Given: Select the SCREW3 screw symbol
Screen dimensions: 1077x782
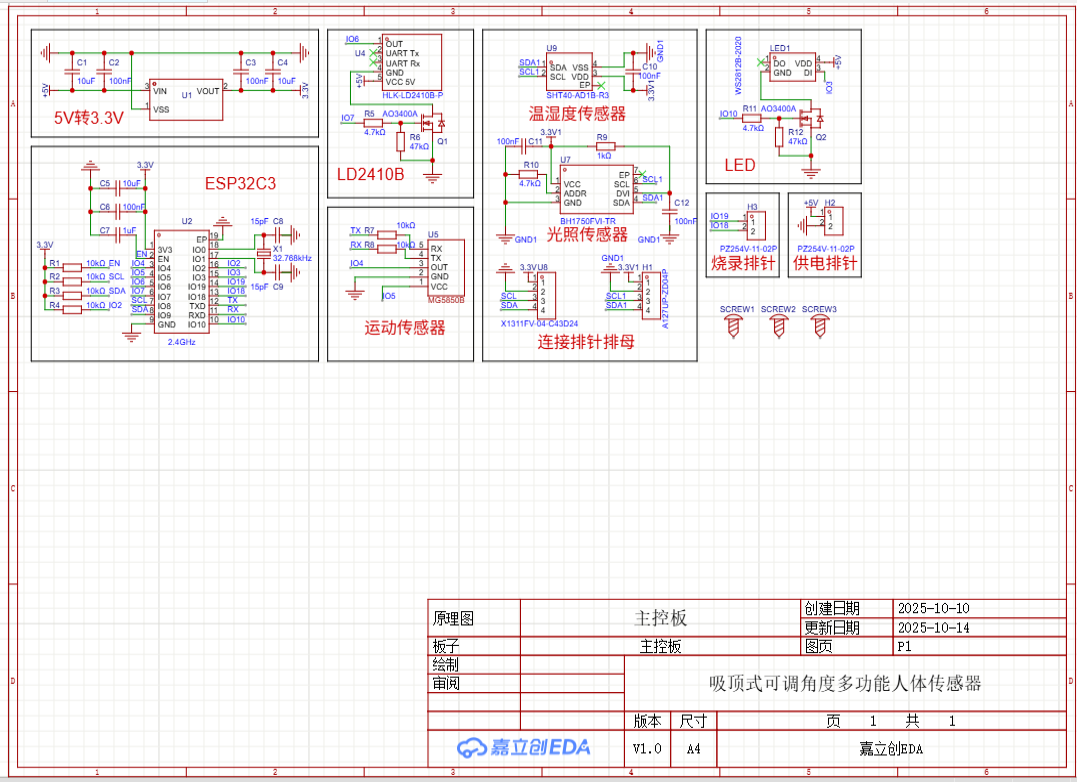Looking at the screenshot, I should (x=820, y=325).
